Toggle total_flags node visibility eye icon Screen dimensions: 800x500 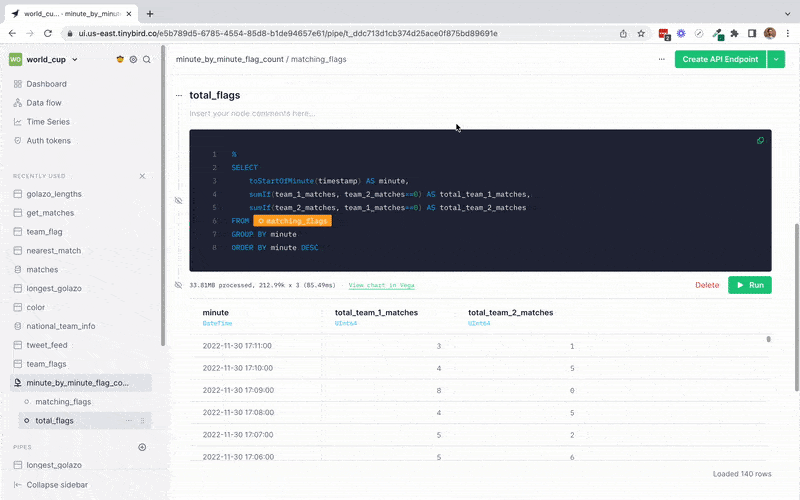click(x=179, y=200)
